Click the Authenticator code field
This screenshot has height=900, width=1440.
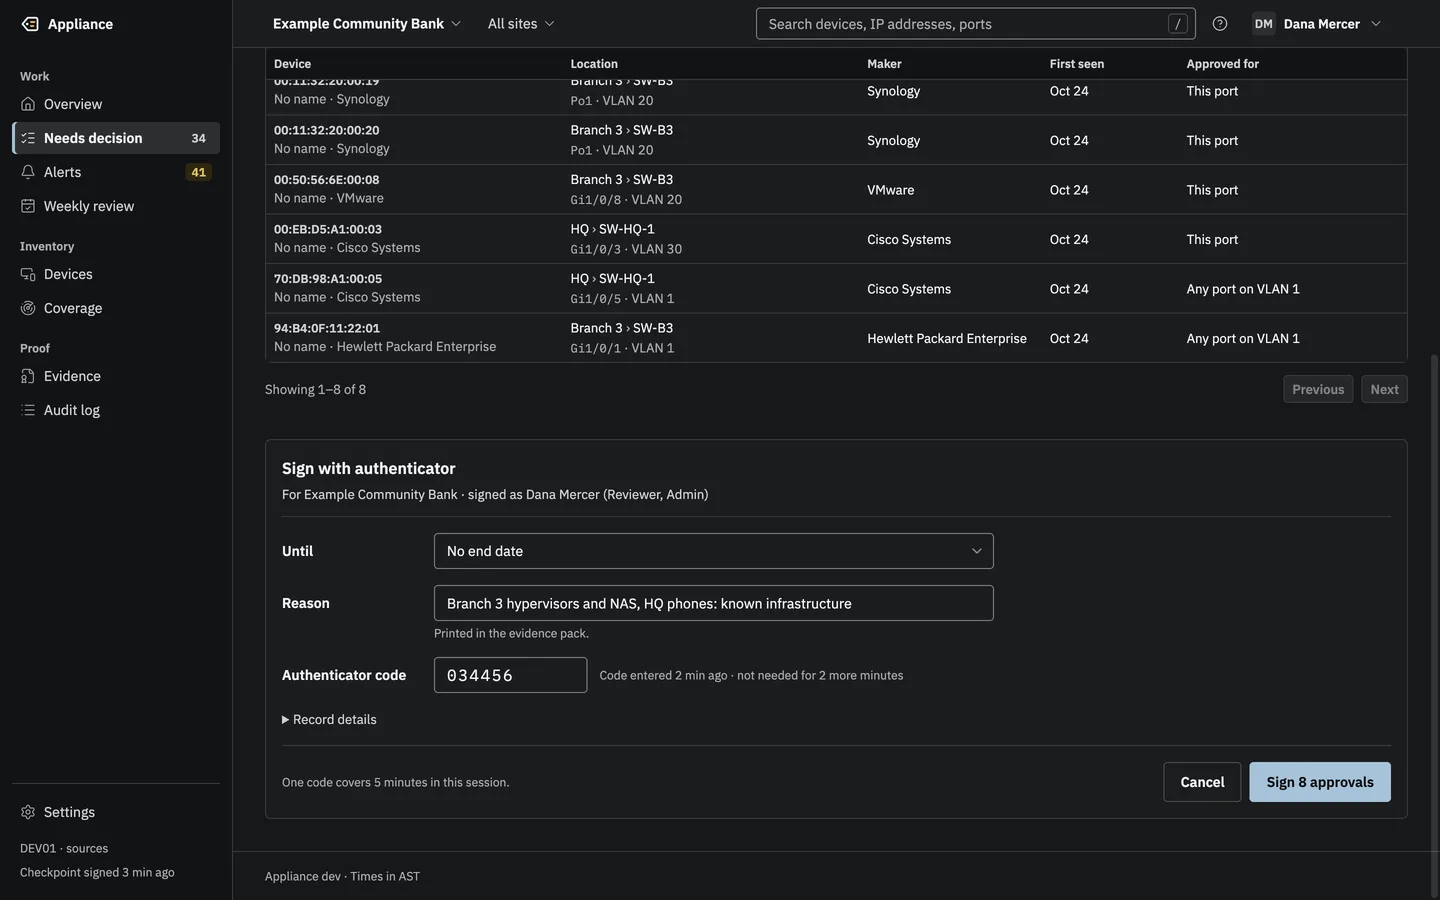pos(510,675)
